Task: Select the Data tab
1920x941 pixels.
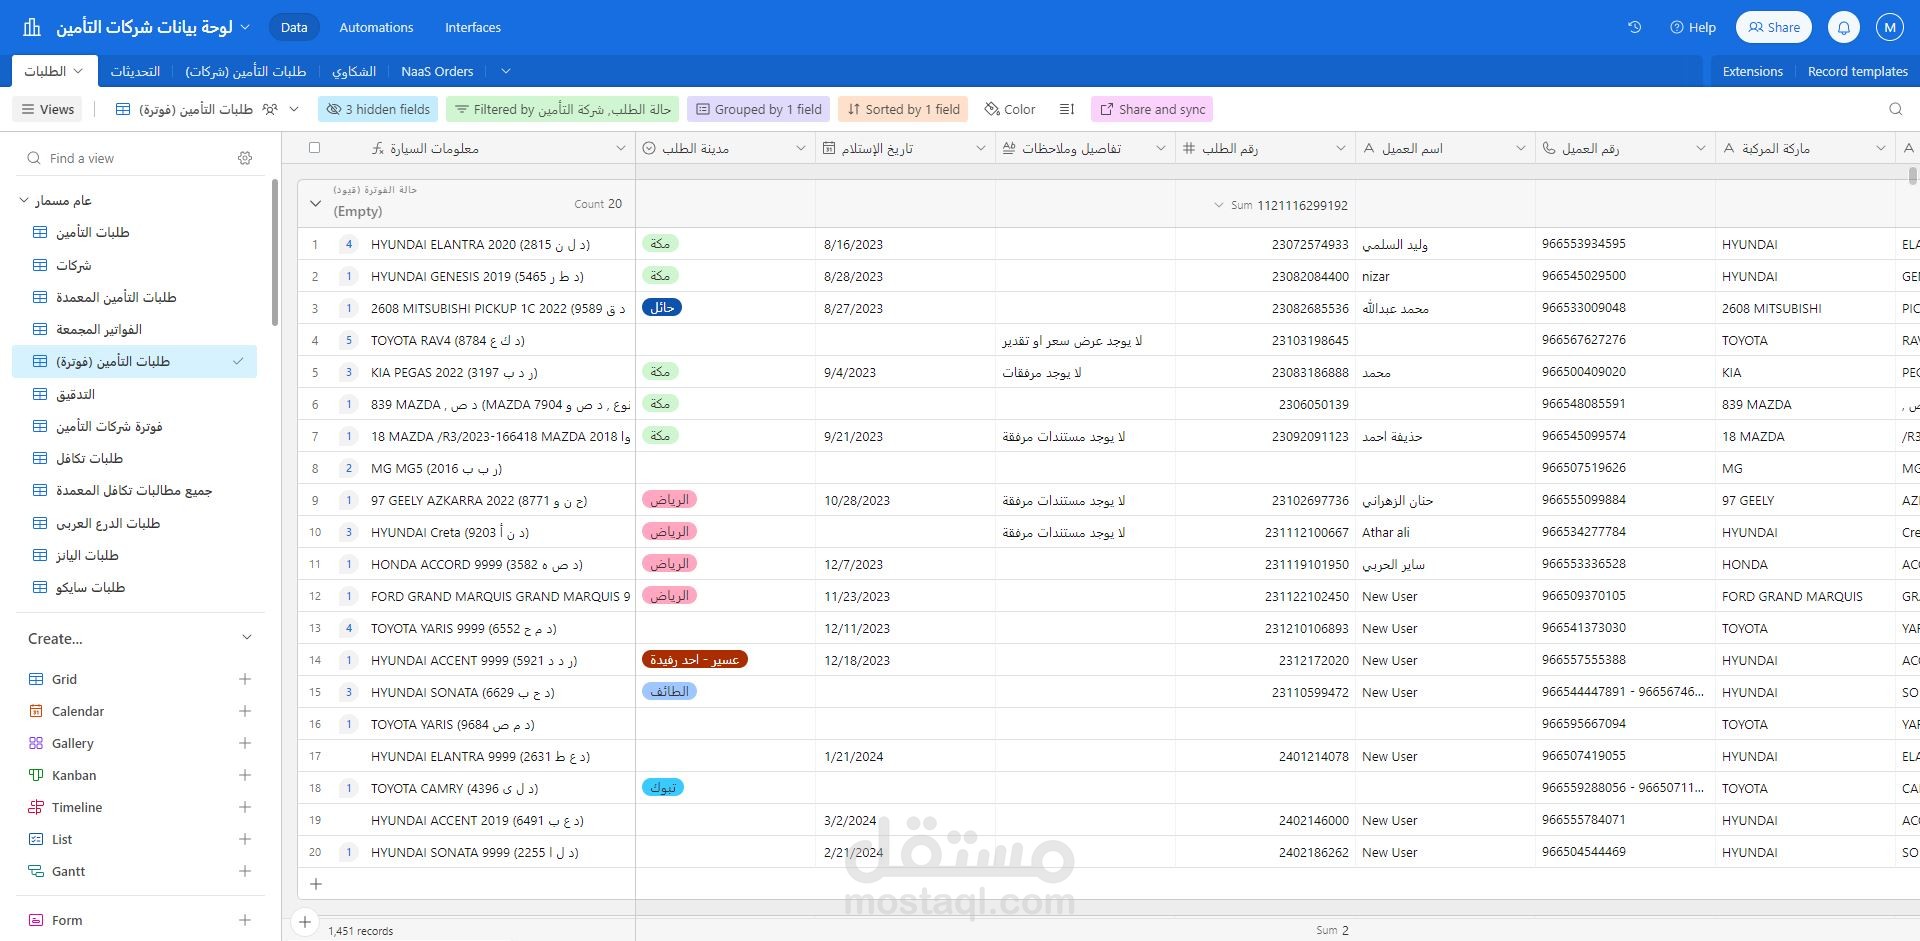Action: click(x=294, y=27)
